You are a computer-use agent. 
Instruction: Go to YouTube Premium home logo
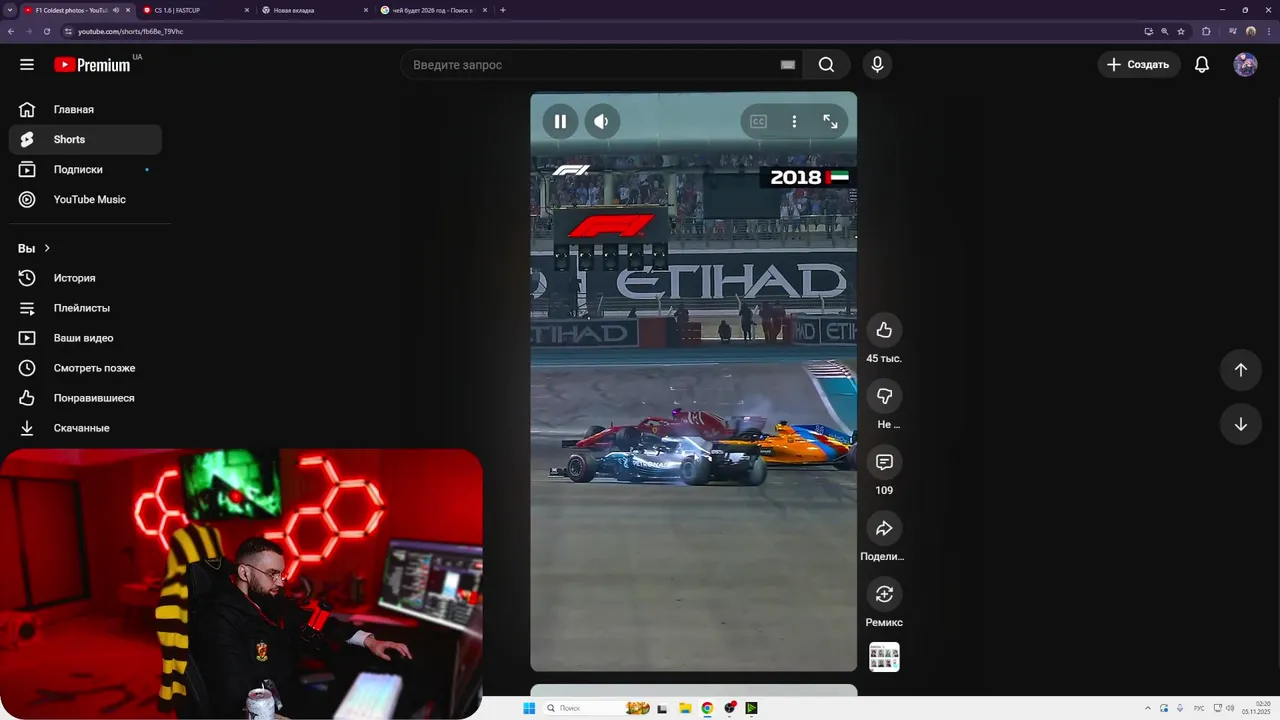tap(92, 65)
